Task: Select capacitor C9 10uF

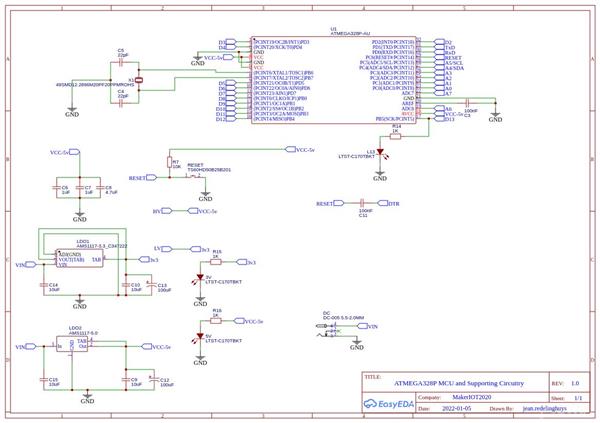Action: click(x=126, y=380)
